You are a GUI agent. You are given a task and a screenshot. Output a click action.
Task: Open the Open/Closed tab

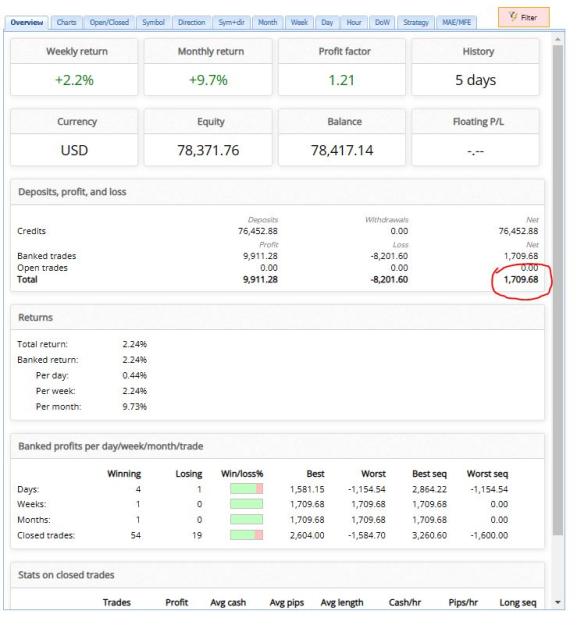(x=109, y=22)
